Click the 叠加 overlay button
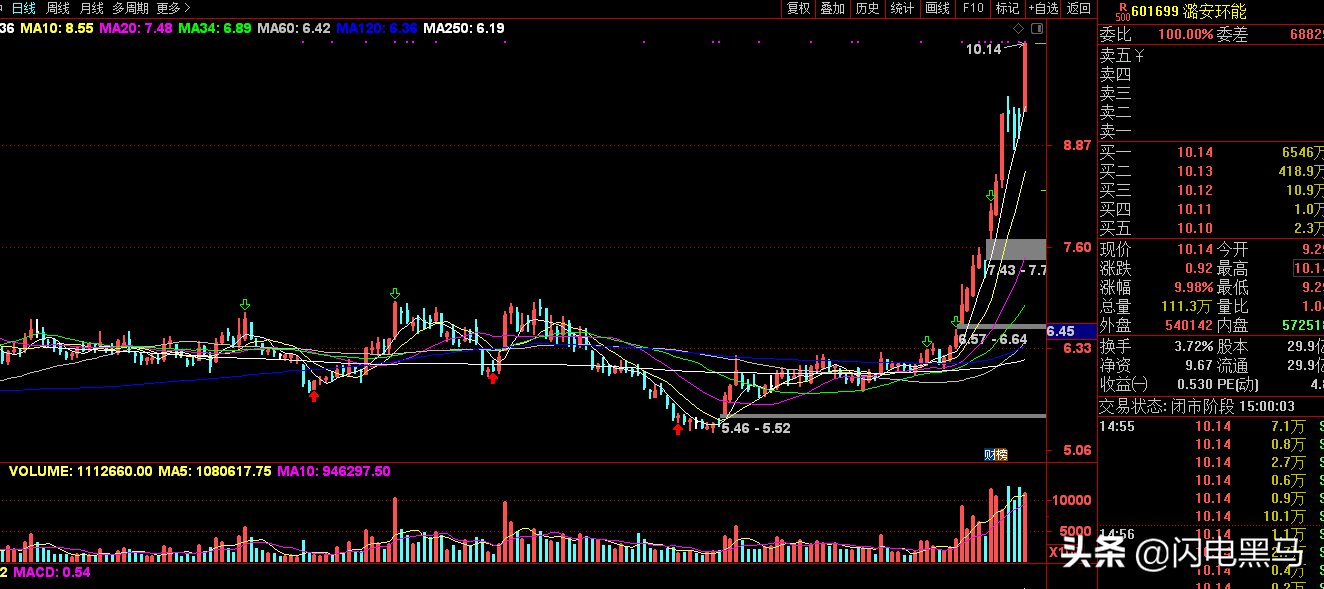This screenshot has width=1324, height=589. coord(832,8)
